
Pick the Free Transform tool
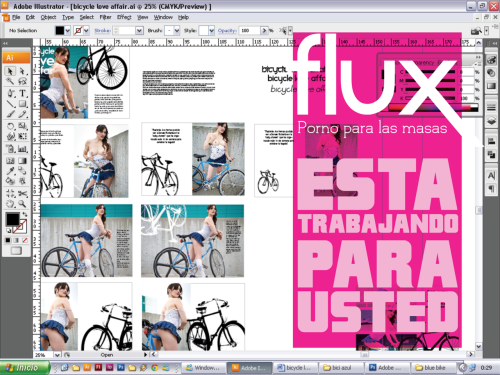(x=22, y=136)
